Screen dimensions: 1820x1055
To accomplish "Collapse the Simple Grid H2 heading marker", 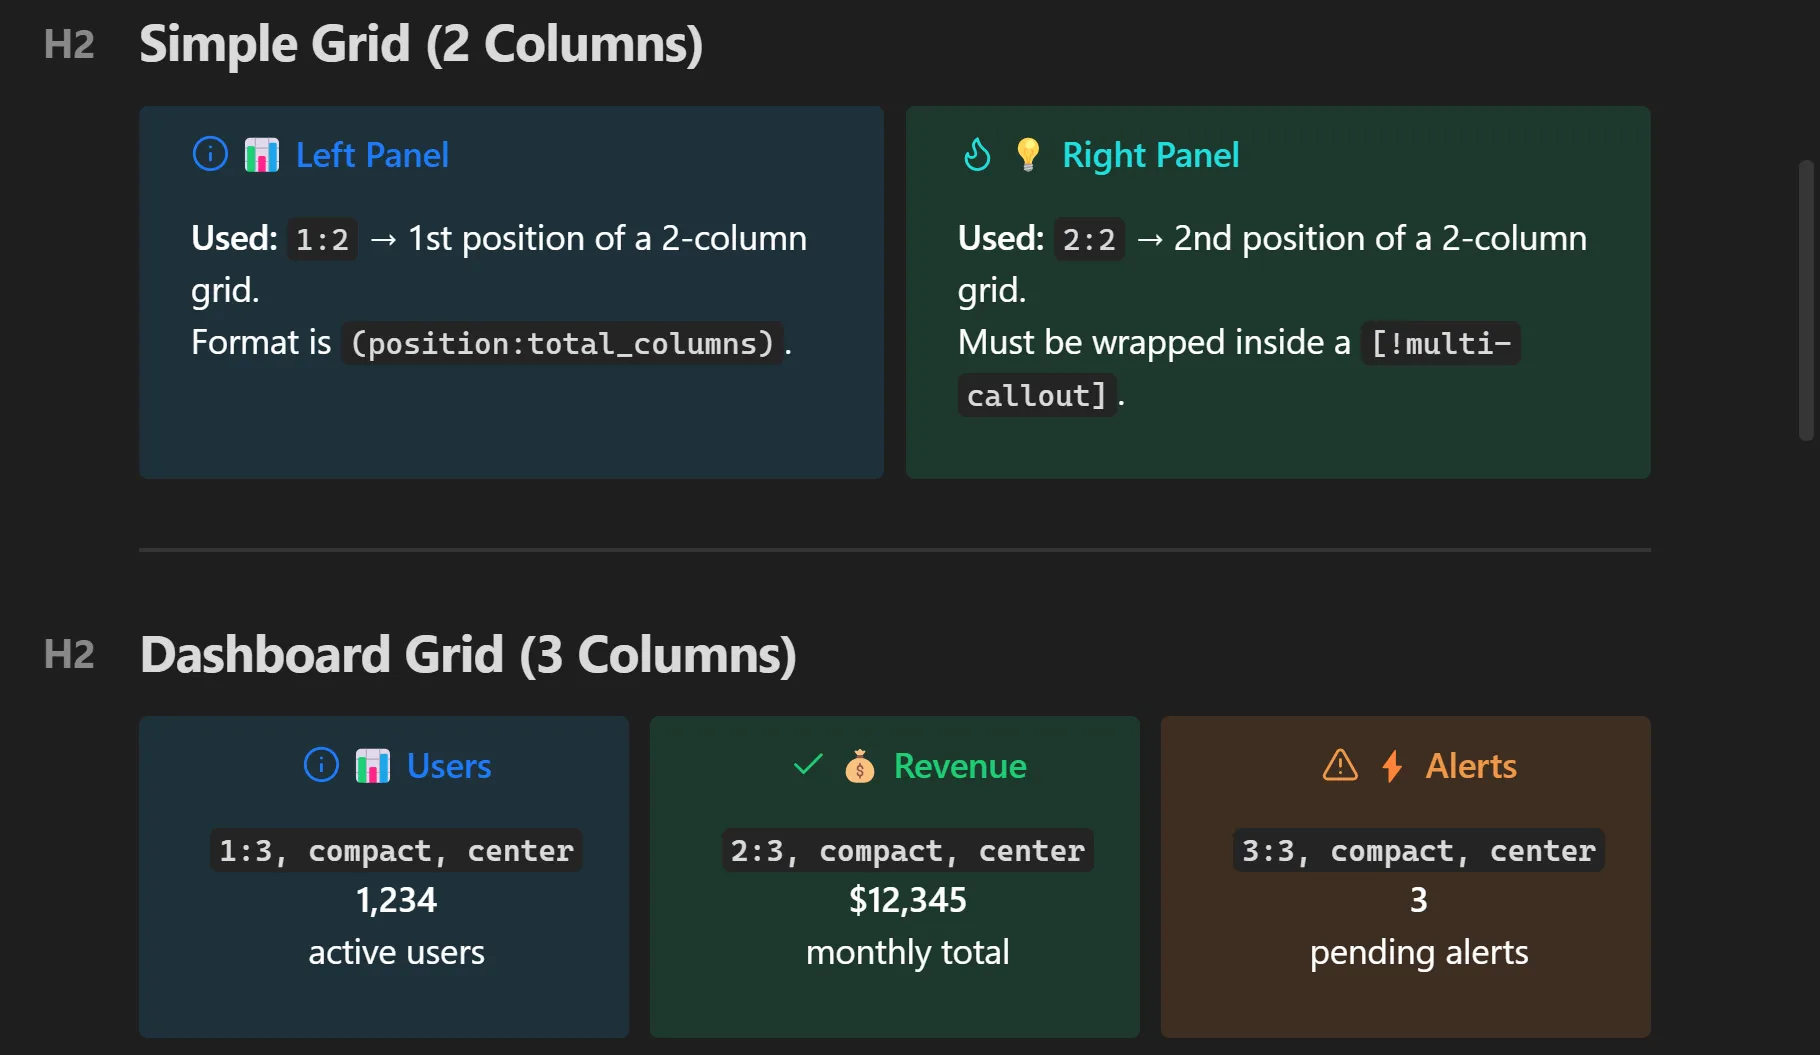I will [x=69, y=45].
